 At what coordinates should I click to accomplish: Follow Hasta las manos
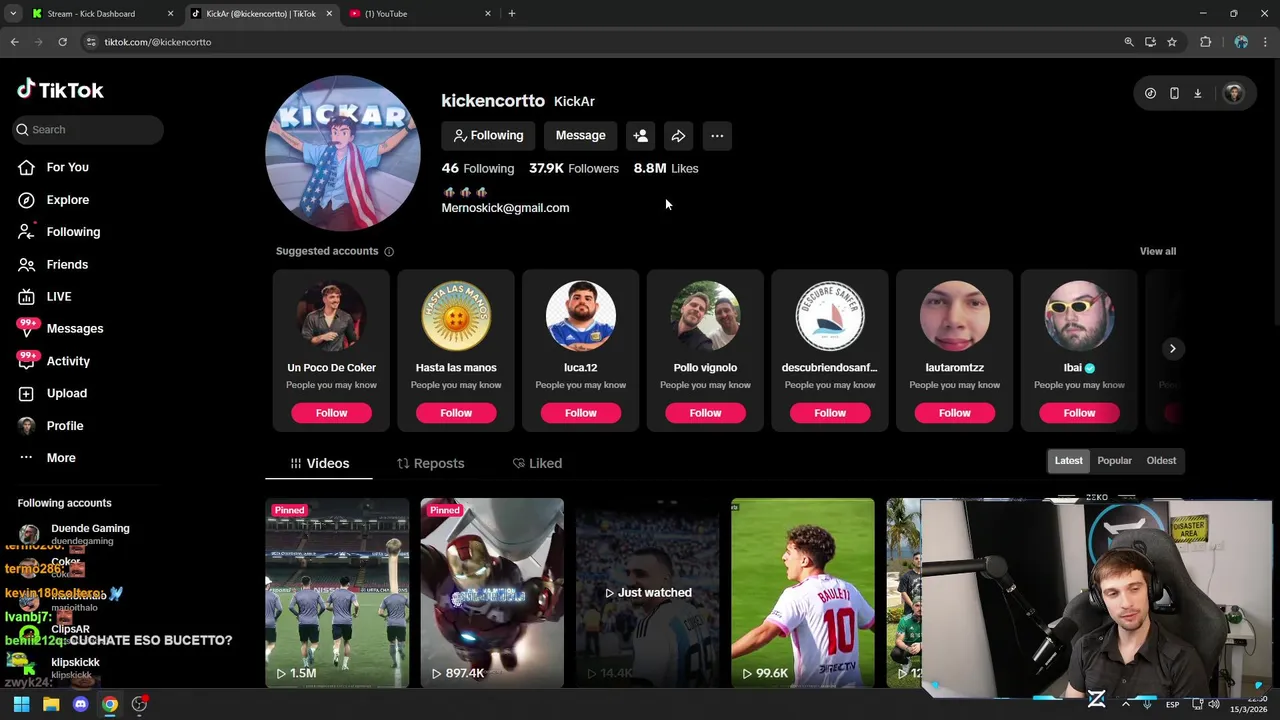(456, 413)
